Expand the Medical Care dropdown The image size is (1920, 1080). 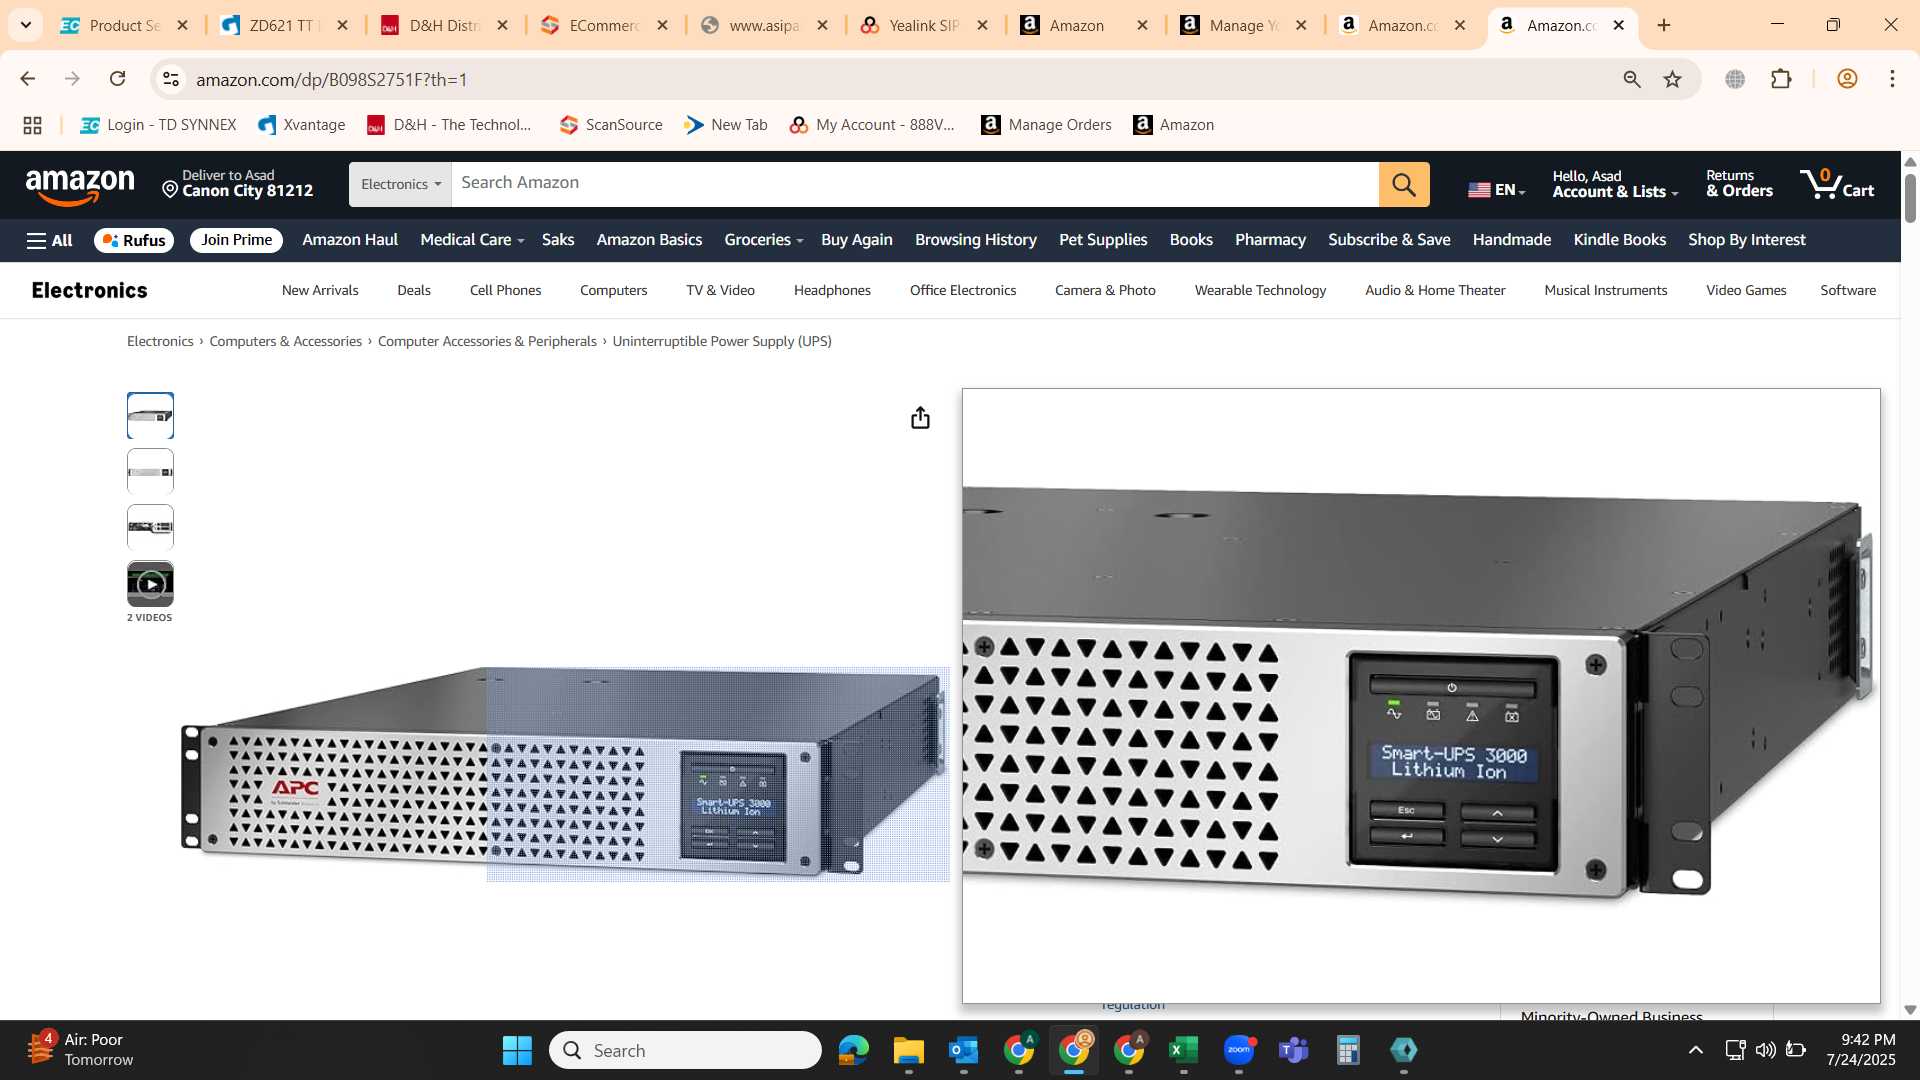[472, 240]
